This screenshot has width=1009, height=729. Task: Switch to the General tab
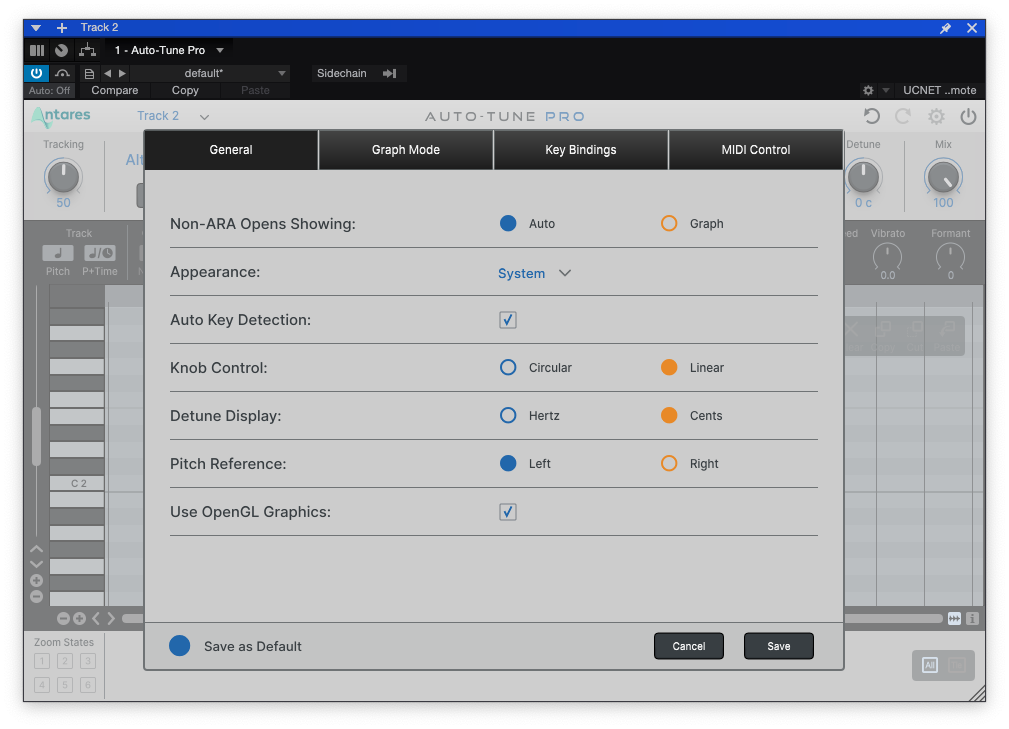pos(231,150)
